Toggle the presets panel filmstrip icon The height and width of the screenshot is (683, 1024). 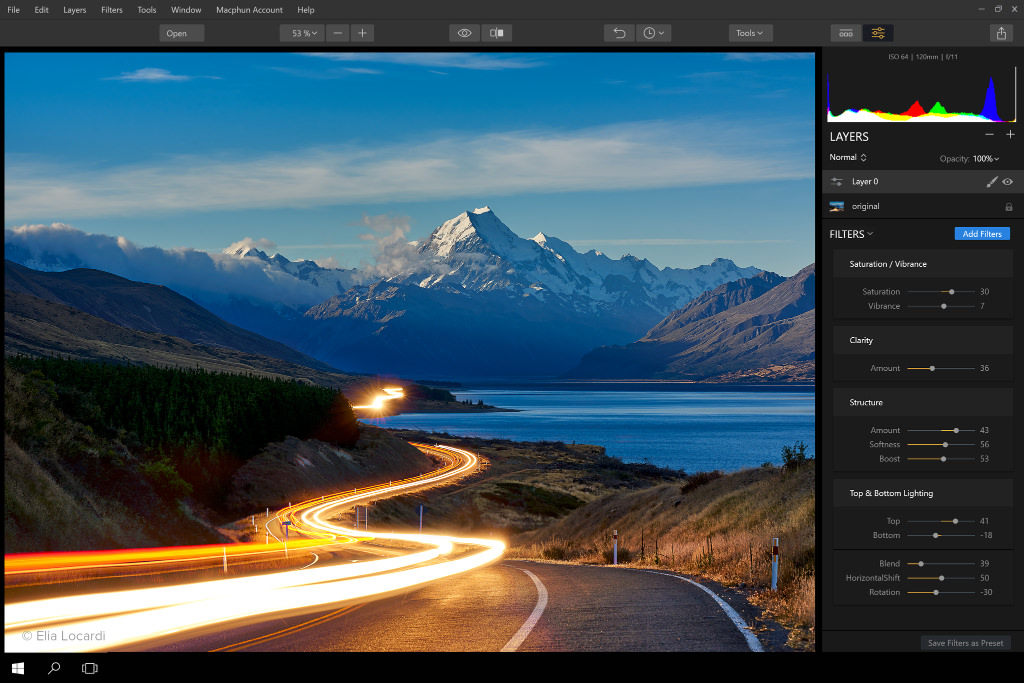[x=846, y=33]
